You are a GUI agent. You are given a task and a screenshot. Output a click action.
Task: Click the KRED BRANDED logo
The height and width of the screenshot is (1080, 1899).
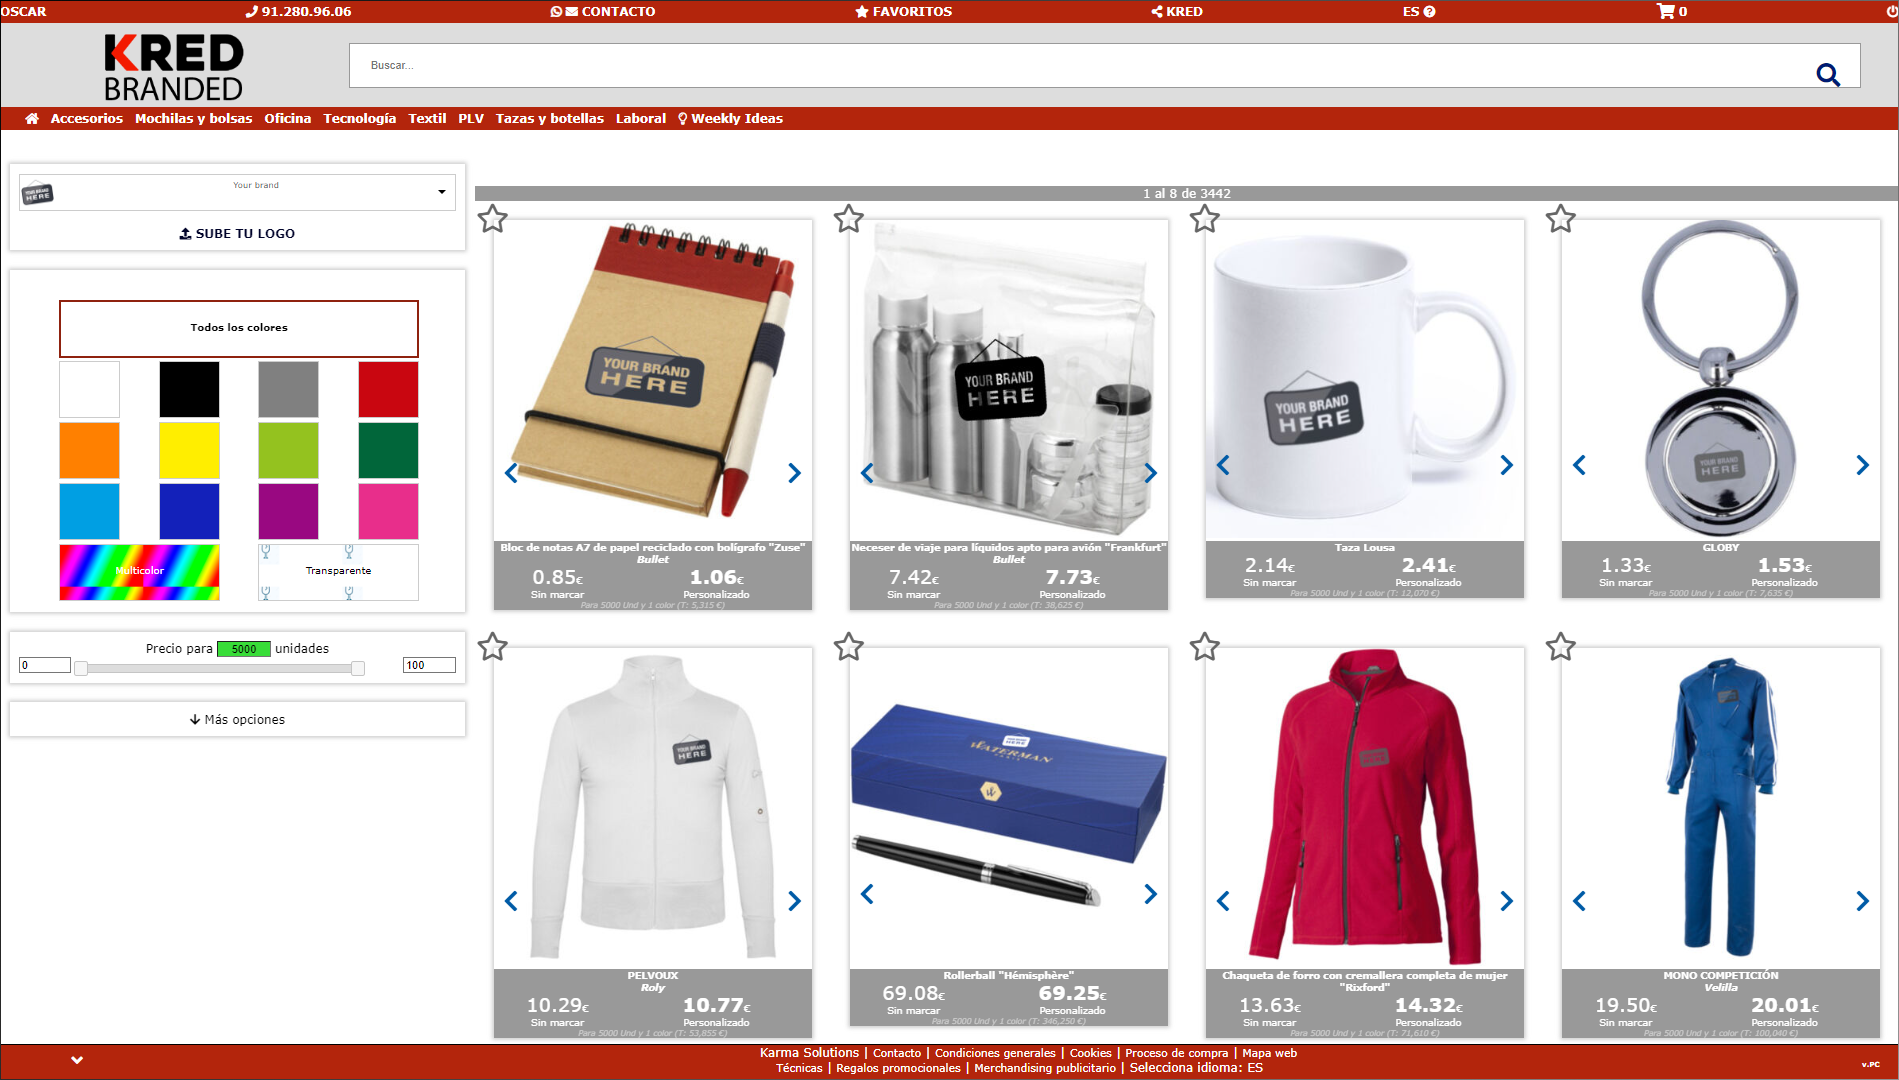tap(173, 67)
